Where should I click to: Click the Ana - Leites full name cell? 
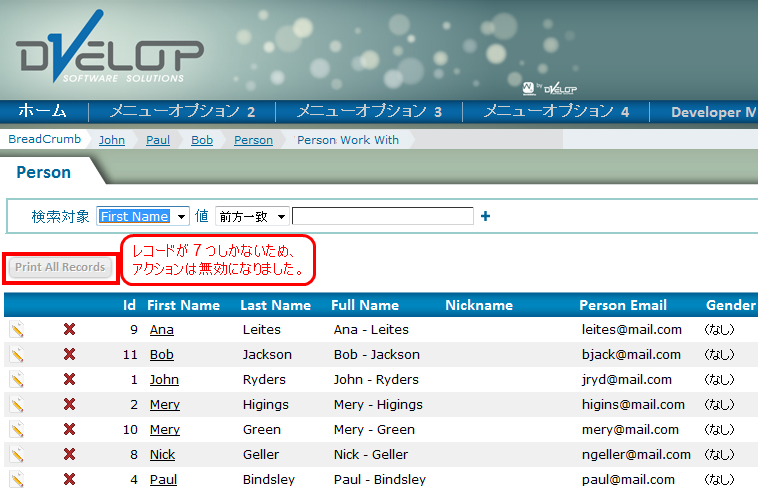tap(371, 330)
